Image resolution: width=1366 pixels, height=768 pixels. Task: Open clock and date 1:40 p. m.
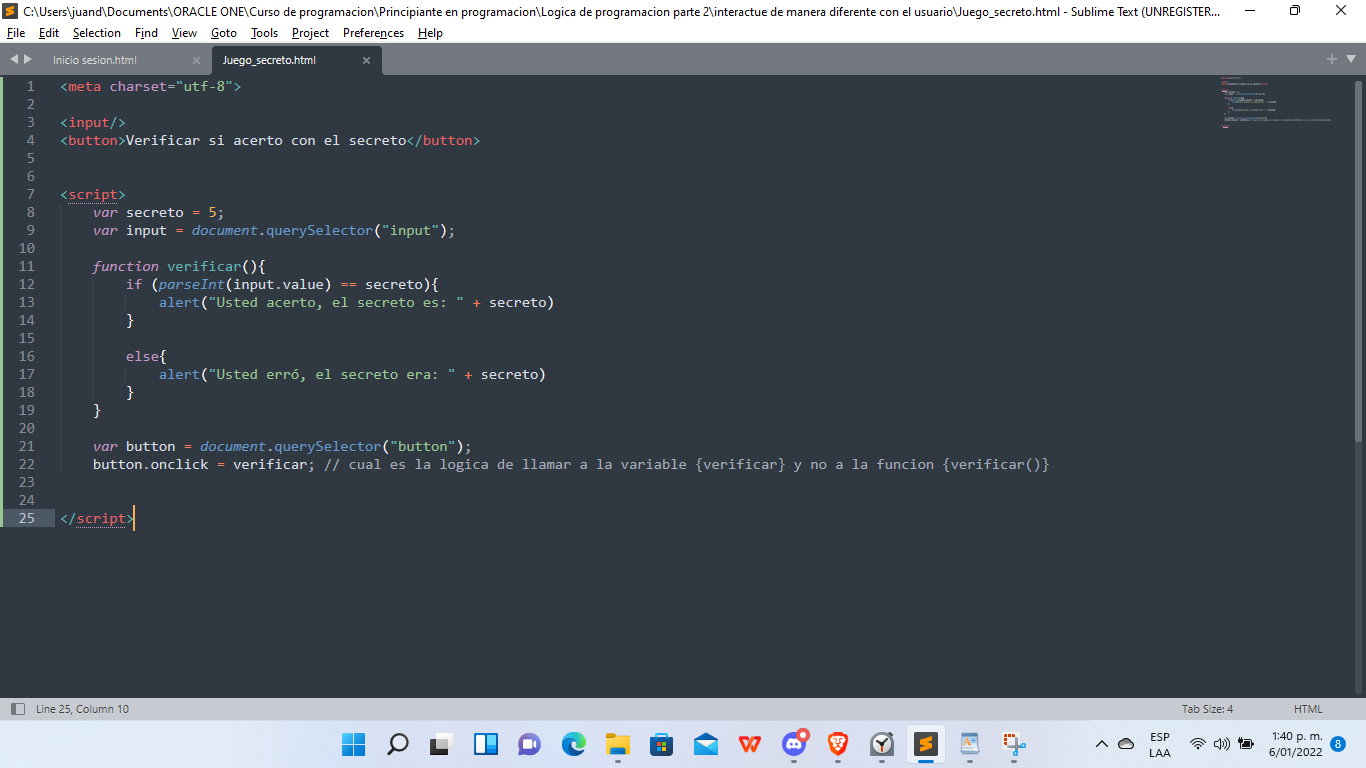coord(1296,744)
